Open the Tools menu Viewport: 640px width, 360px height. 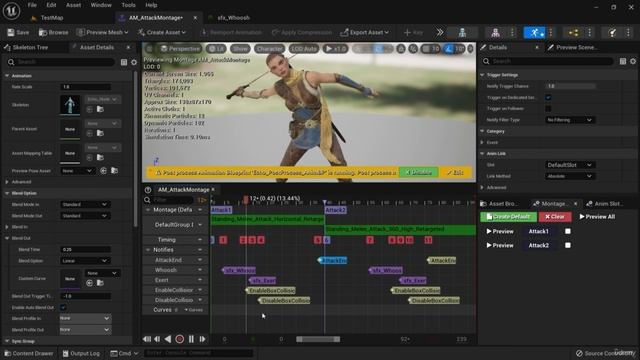point(128,5)
